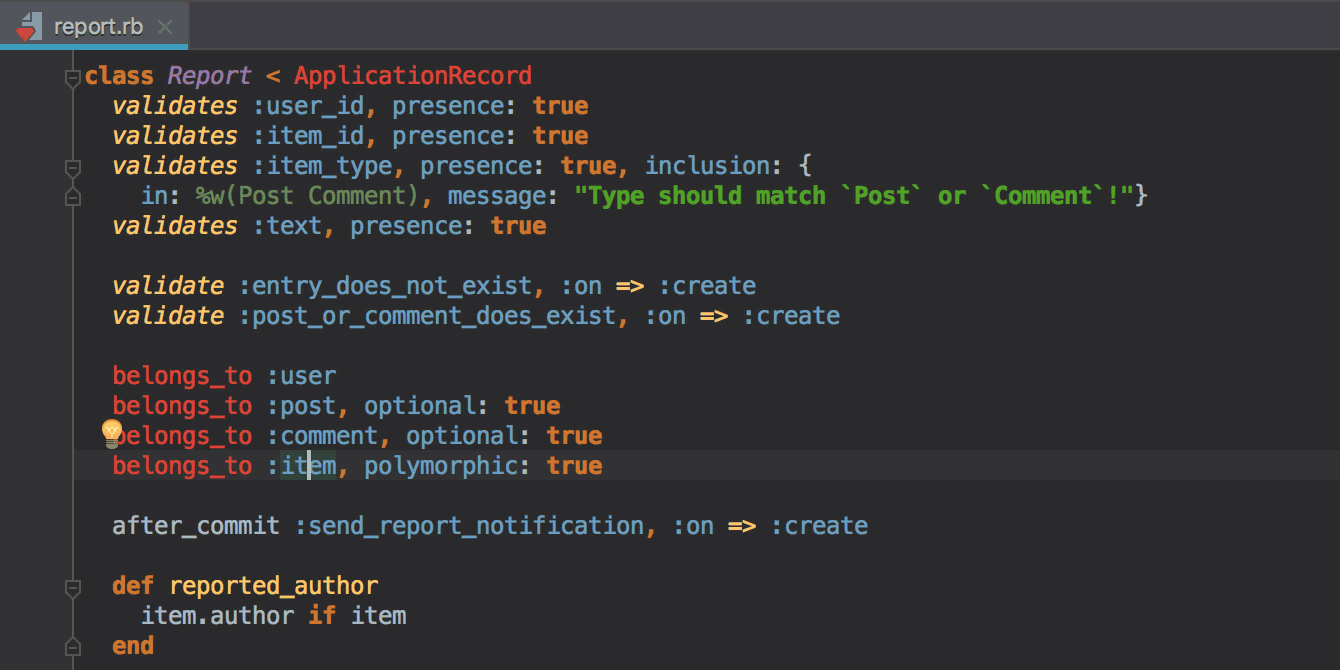
Task: Click the :post symbol after belongs_to
Action: [301, 406]
